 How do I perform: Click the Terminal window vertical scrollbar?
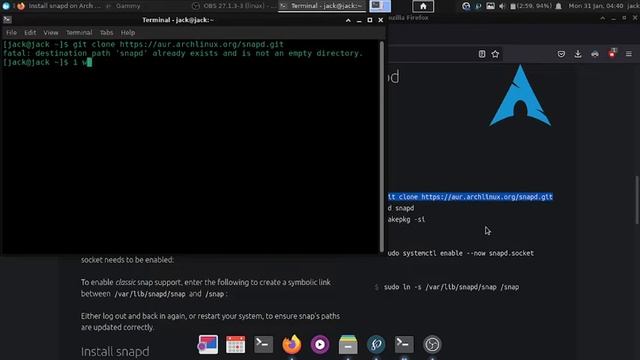tap(382, 146)
